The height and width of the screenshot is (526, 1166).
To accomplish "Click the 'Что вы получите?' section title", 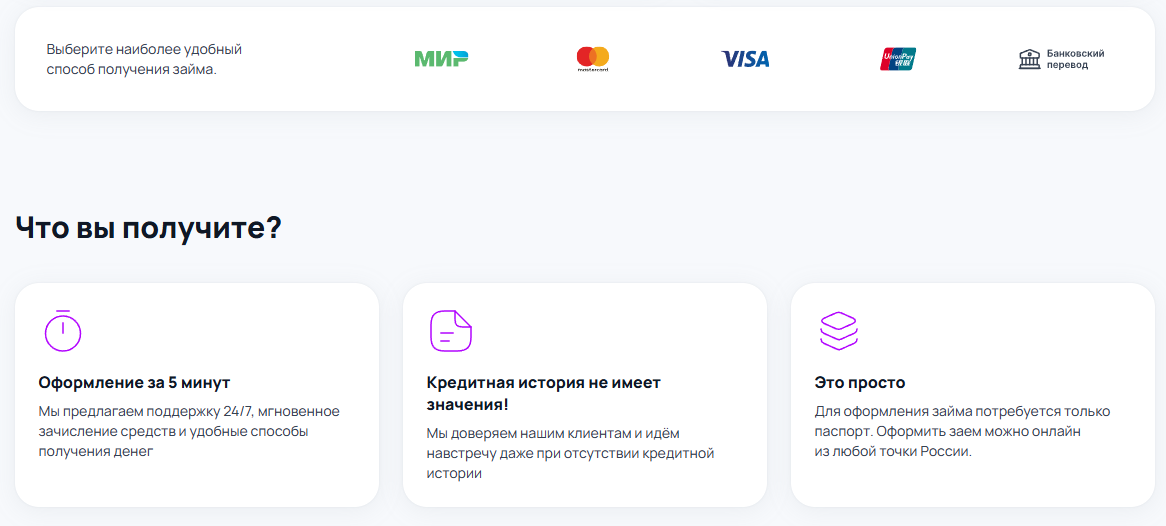I will click(x=148, y=227).
